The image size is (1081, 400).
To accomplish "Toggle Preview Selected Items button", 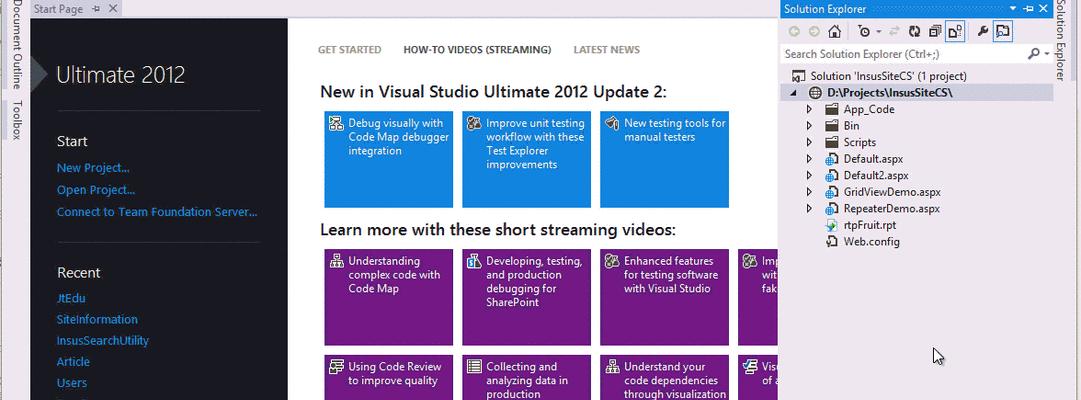I will pyautogui.click(x=1003, y=31).
